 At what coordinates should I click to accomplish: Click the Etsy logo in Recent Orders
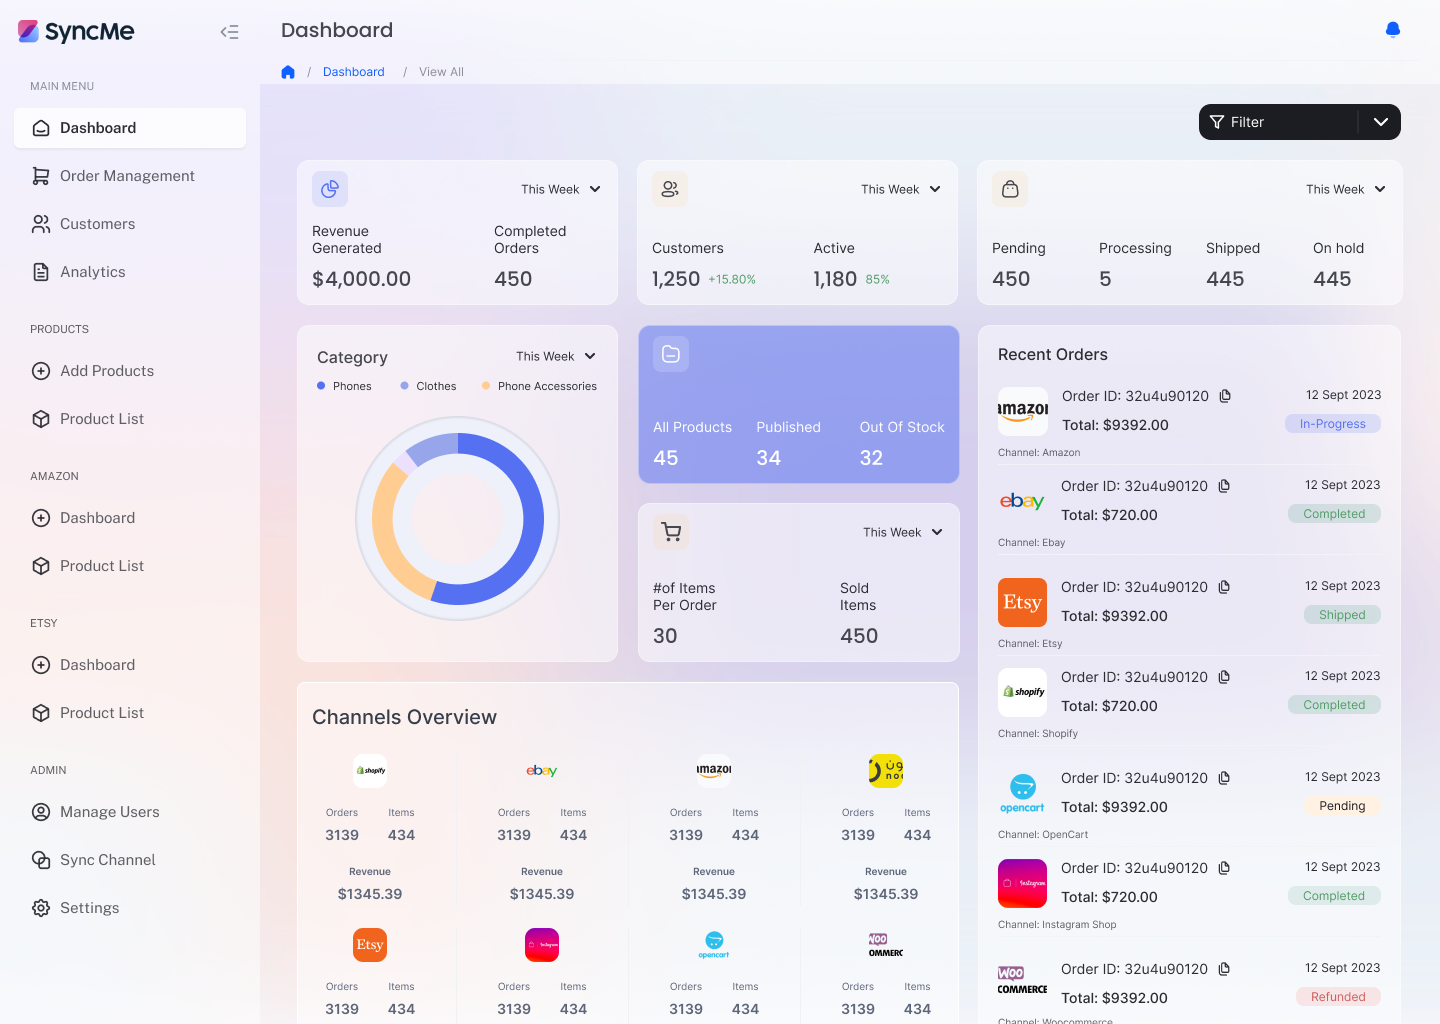[x=1022, y=602]
